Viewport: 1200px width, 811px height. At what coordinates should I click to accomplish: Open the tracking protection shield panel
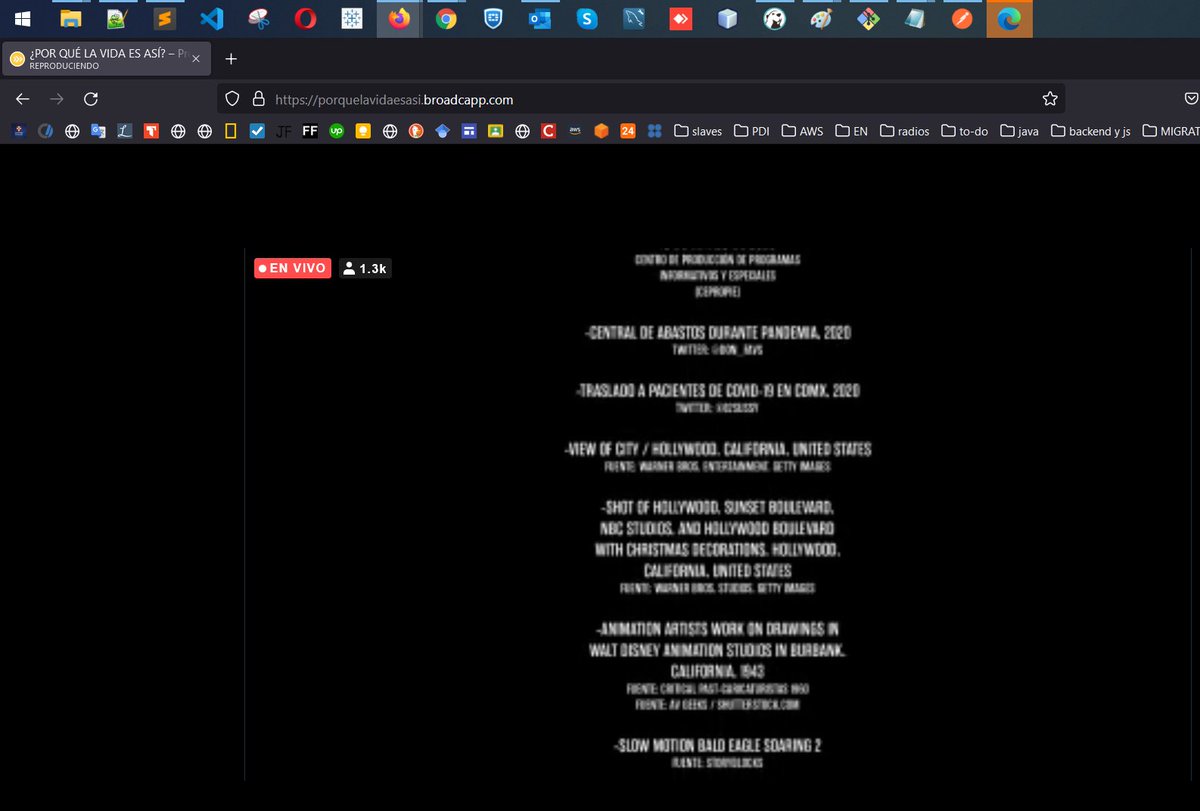pos(232,99)
